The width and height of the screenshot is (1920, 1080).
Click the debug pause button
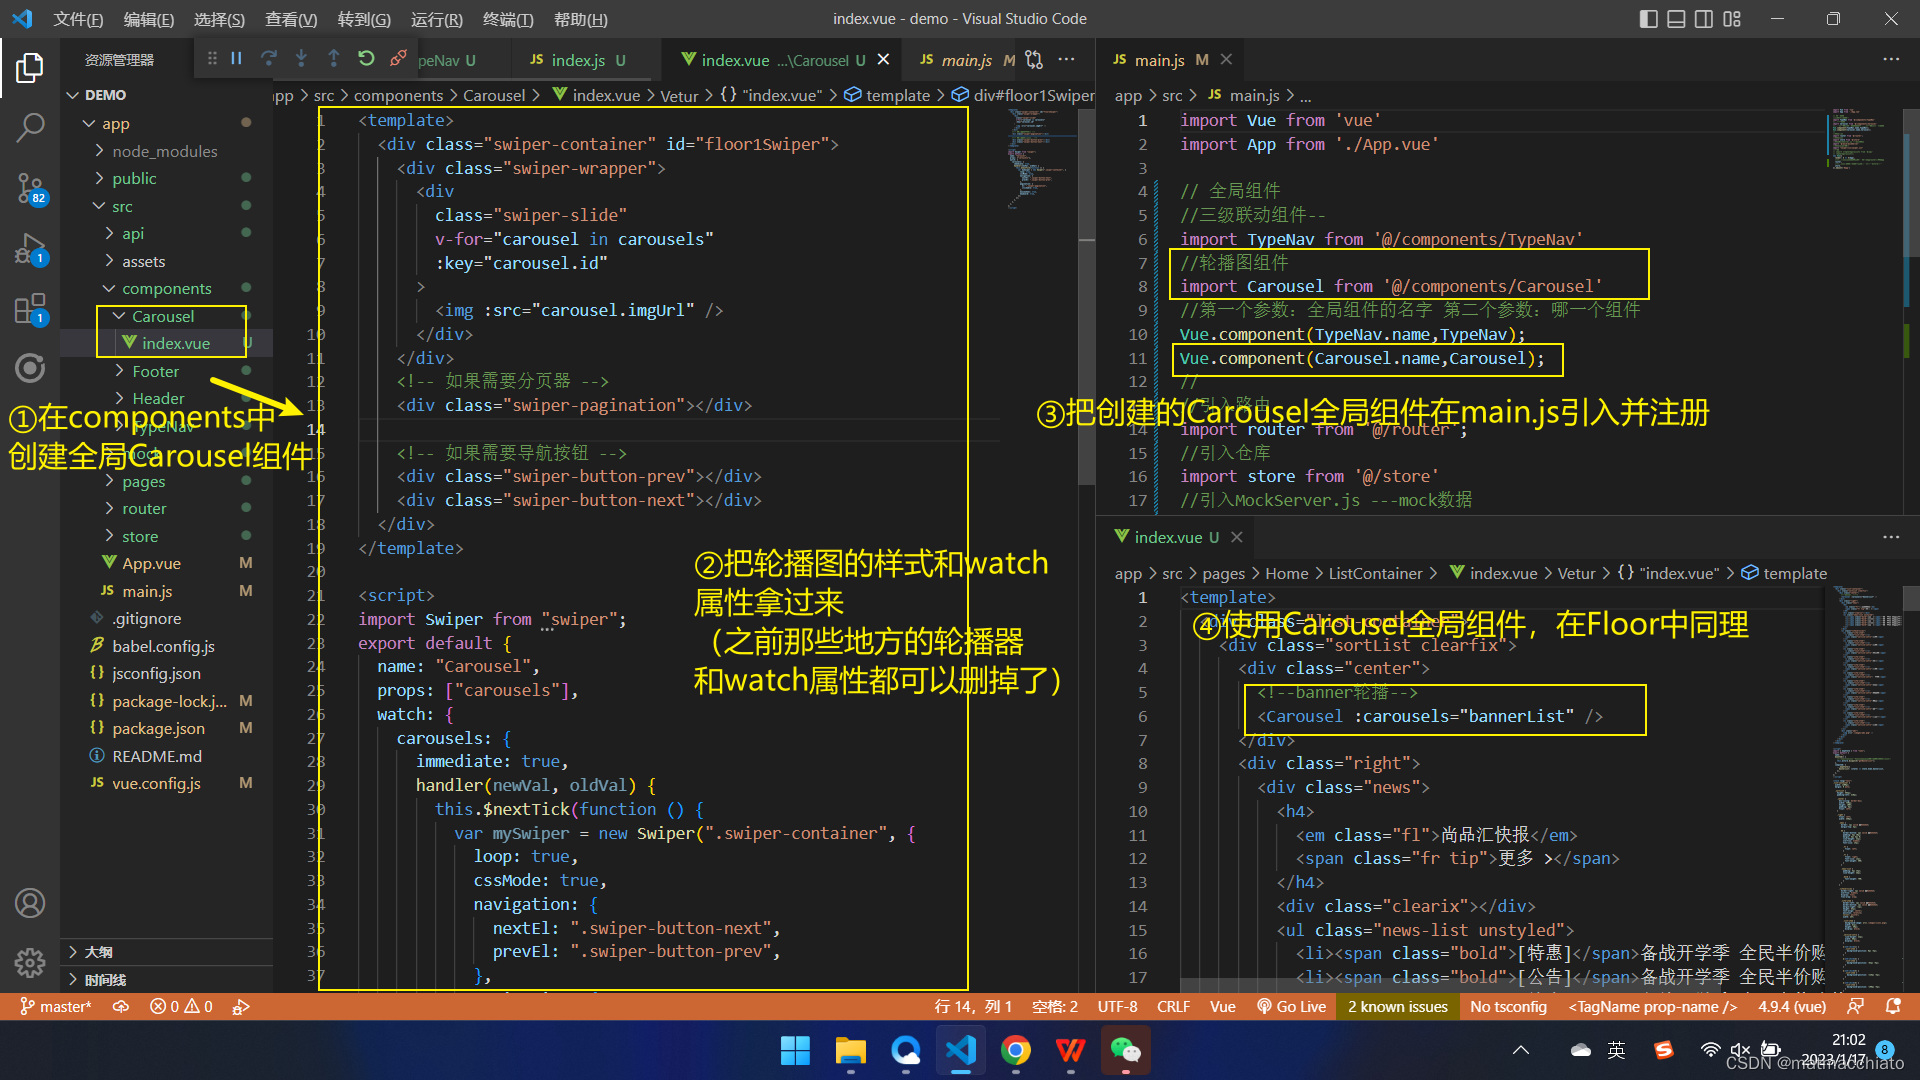237,59
